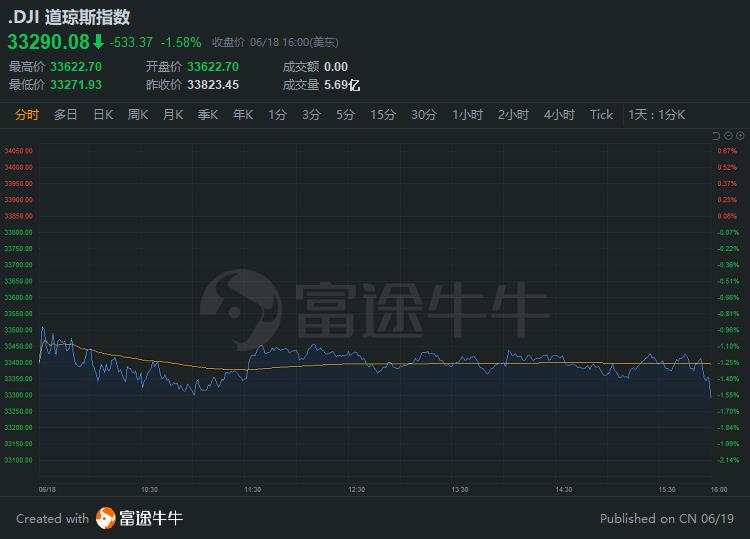Select the 15分 interval tab
The image size is (750, 539).
383,115
